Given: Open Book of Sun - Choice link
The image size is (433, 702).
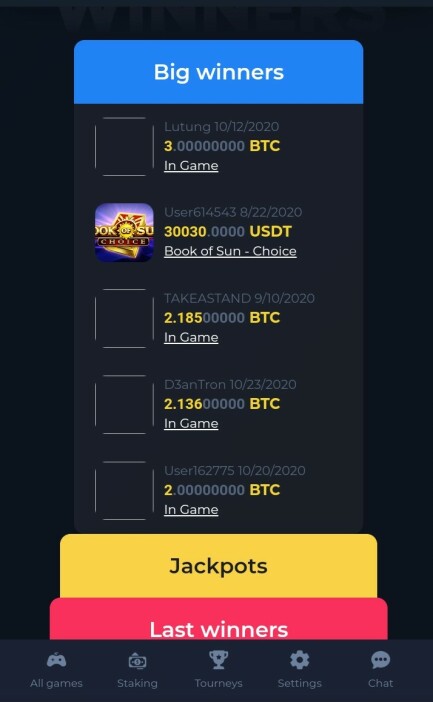Looking at the screenshot, I should [230, 251].
